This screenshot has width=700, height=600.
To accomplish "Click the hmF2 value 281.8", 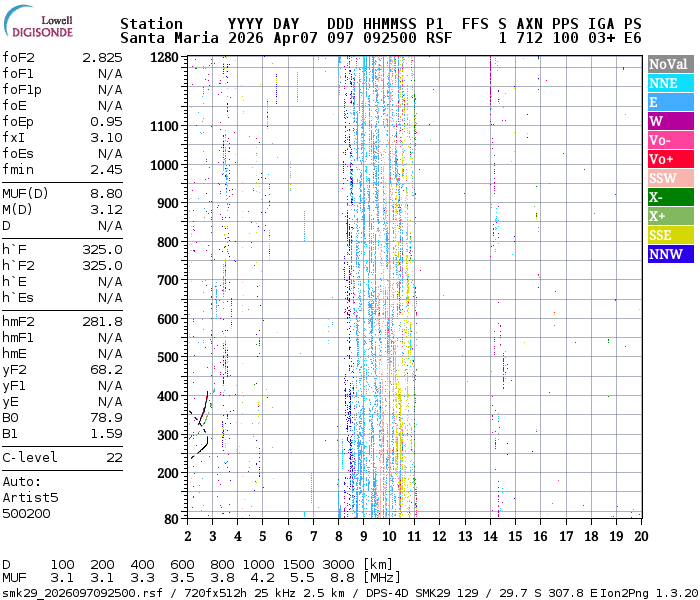I will 102,322.
